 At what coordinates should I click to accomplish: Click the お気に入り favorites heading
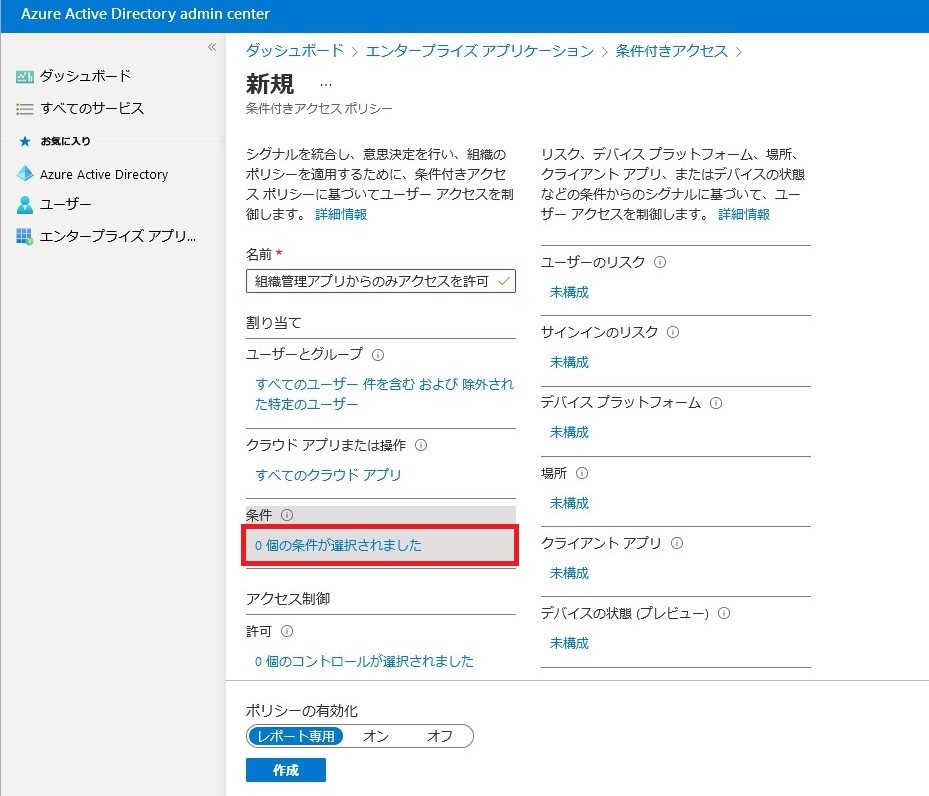[x=65, y=141]
